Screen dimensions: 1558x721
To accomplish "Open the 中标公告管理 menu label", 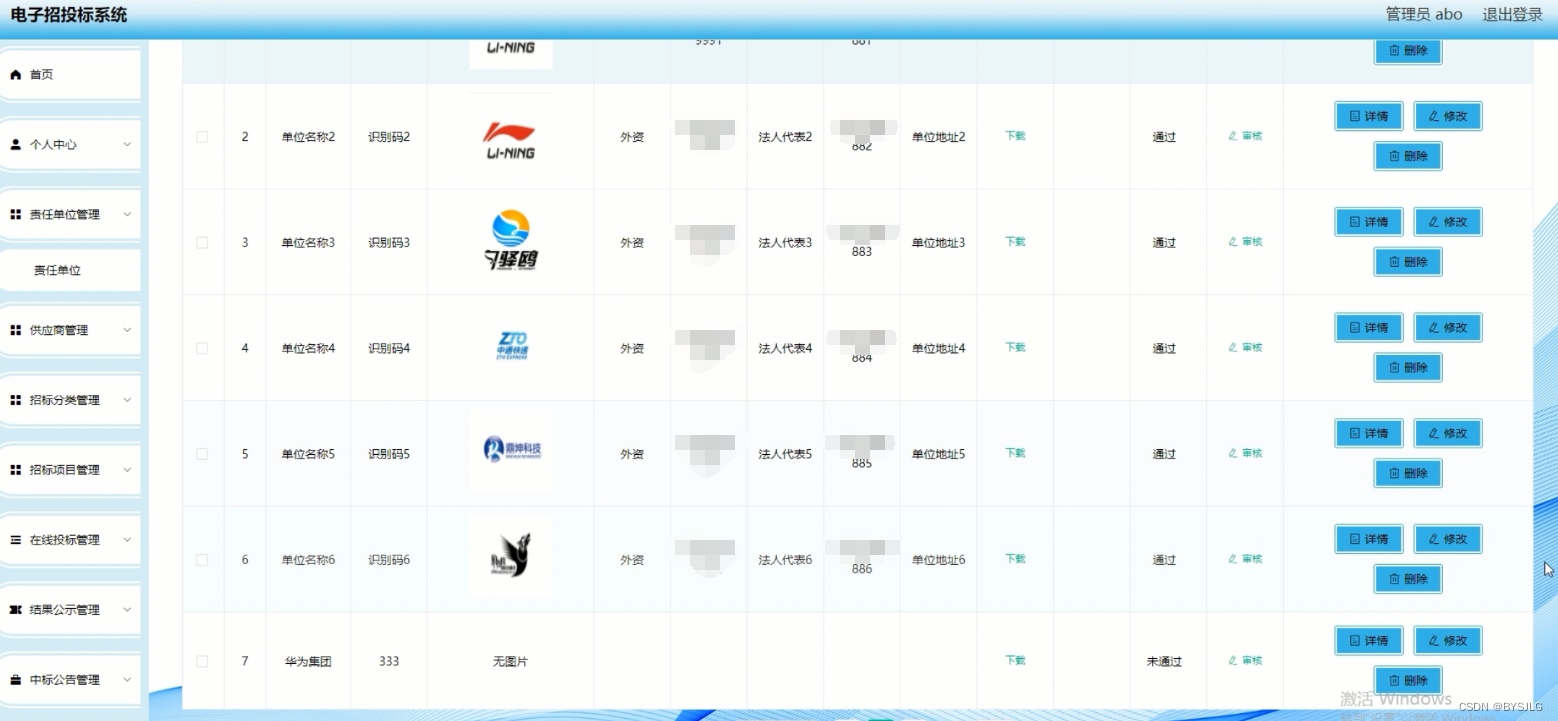I will coord(65,680).
